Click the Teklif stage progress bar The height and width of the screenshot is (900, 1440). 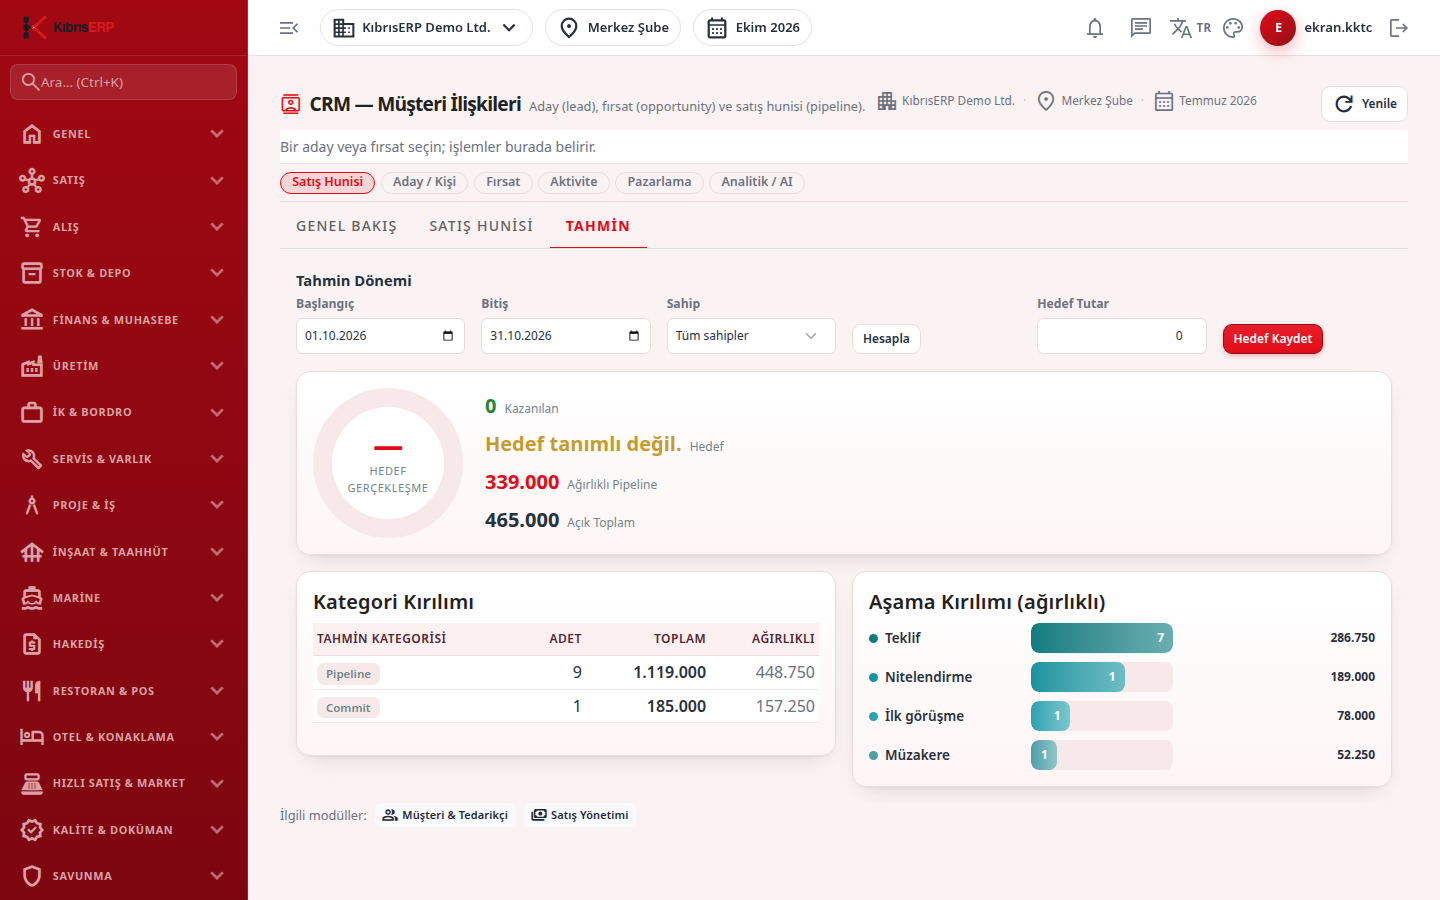[x=1102, y=638]
